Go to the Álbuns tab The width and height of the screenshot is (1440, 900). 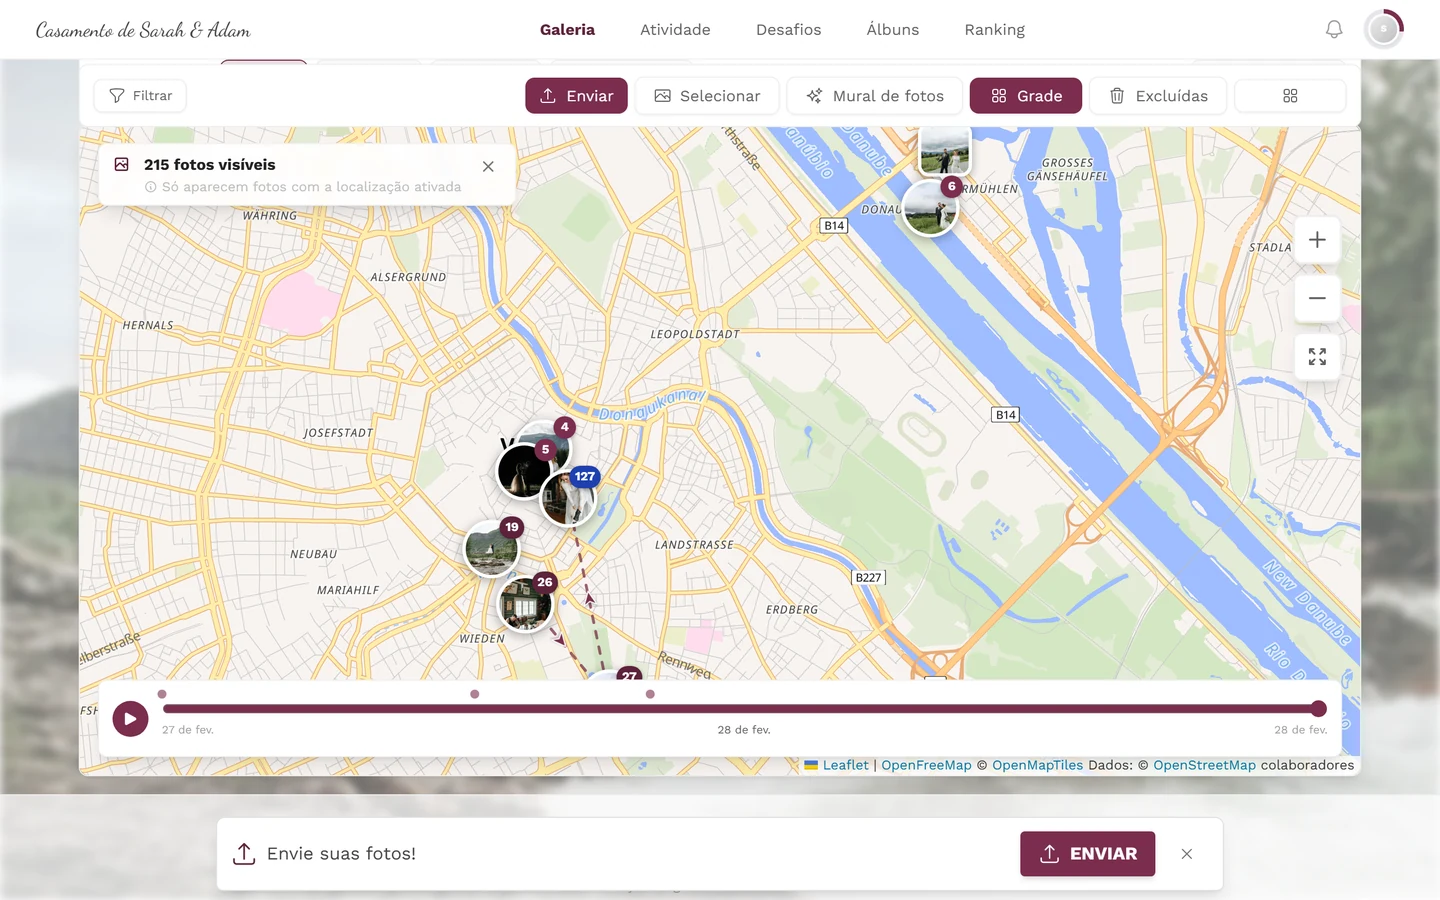tap(893, 30)
